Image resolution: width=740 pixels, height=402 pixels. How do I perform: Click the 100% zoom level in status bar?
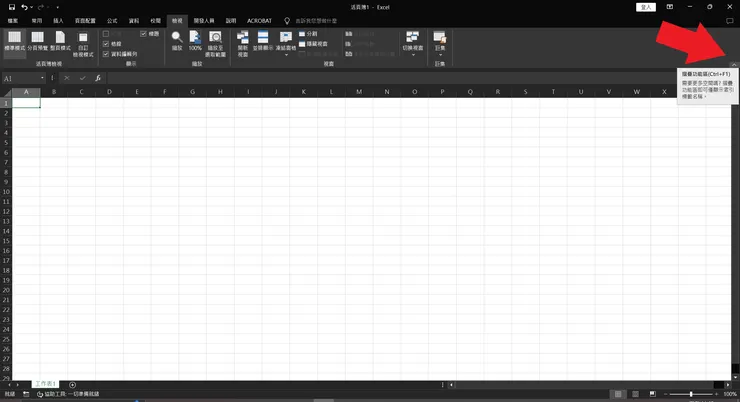point(730,394)
